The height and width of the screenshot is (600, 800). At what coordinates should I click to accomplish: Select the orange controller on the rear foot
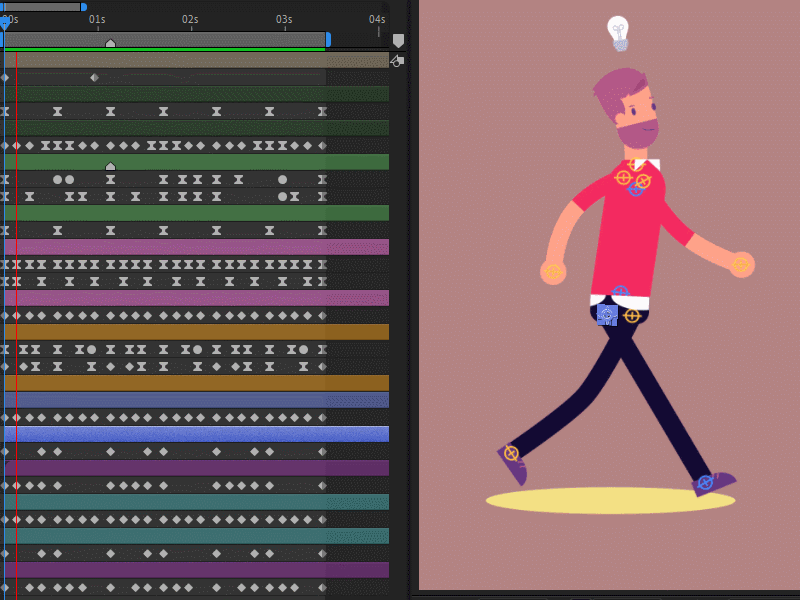[511, 453]
